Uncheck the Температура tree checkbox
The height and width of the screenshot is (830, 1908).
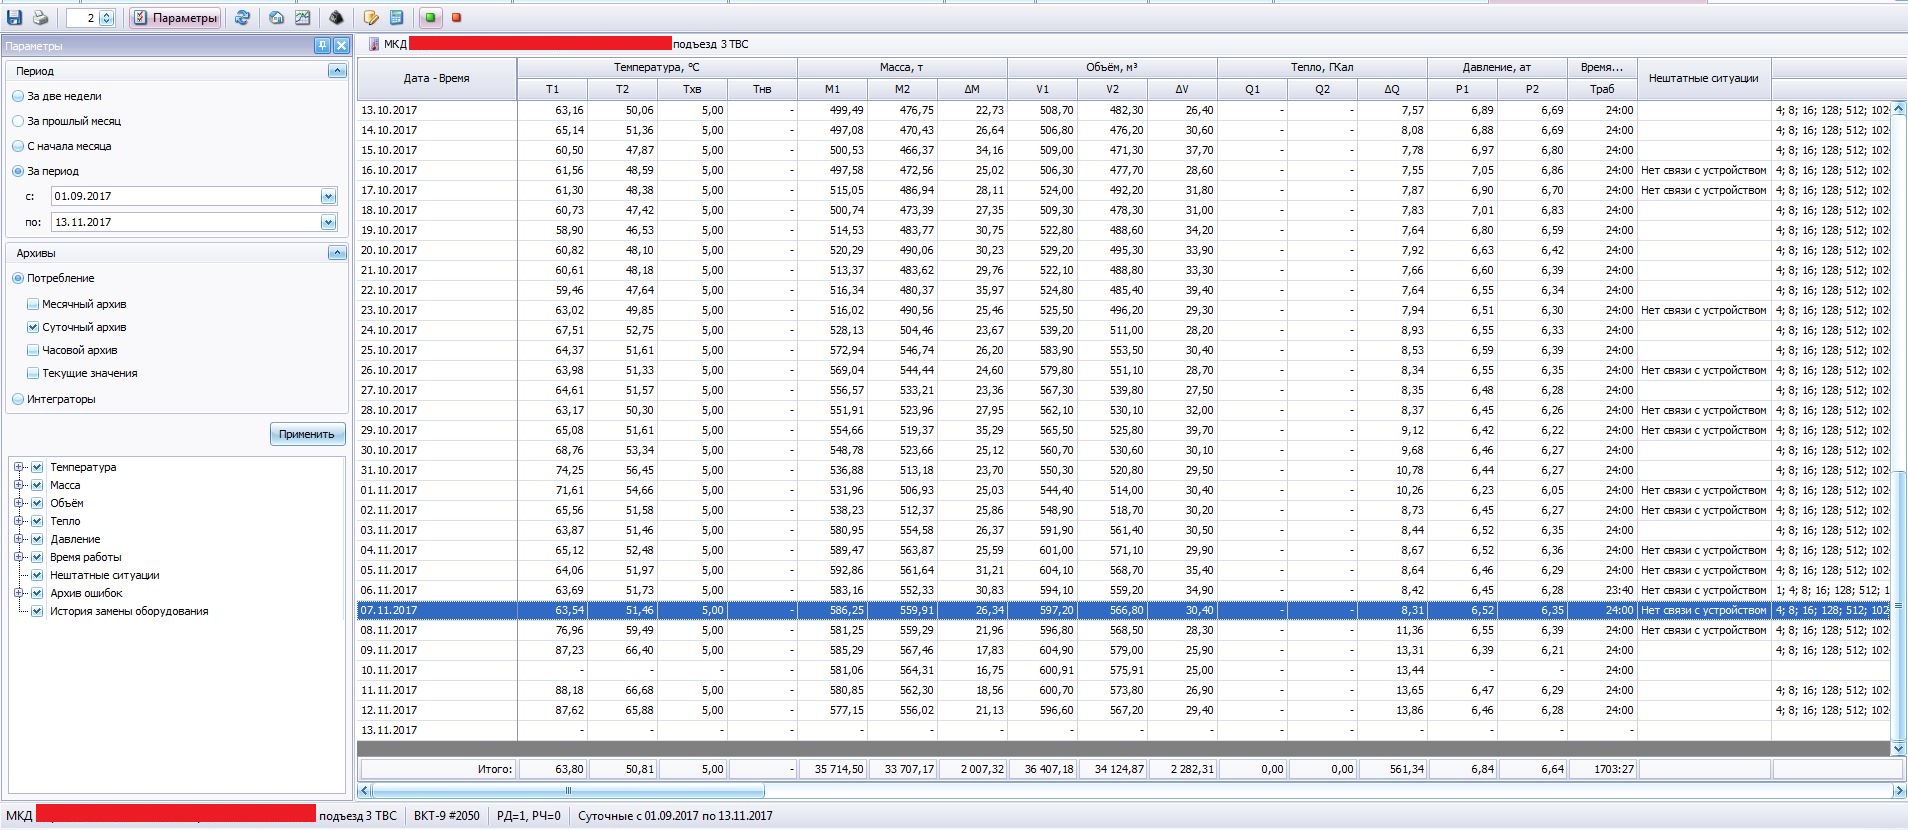(x=37, y=467)
